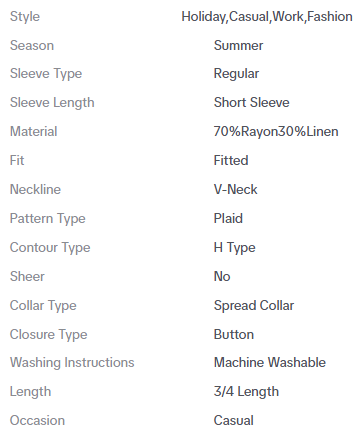Select the V-Neck neckline value
The height and width of the screenshot is (438, 362).
[235, 189]
